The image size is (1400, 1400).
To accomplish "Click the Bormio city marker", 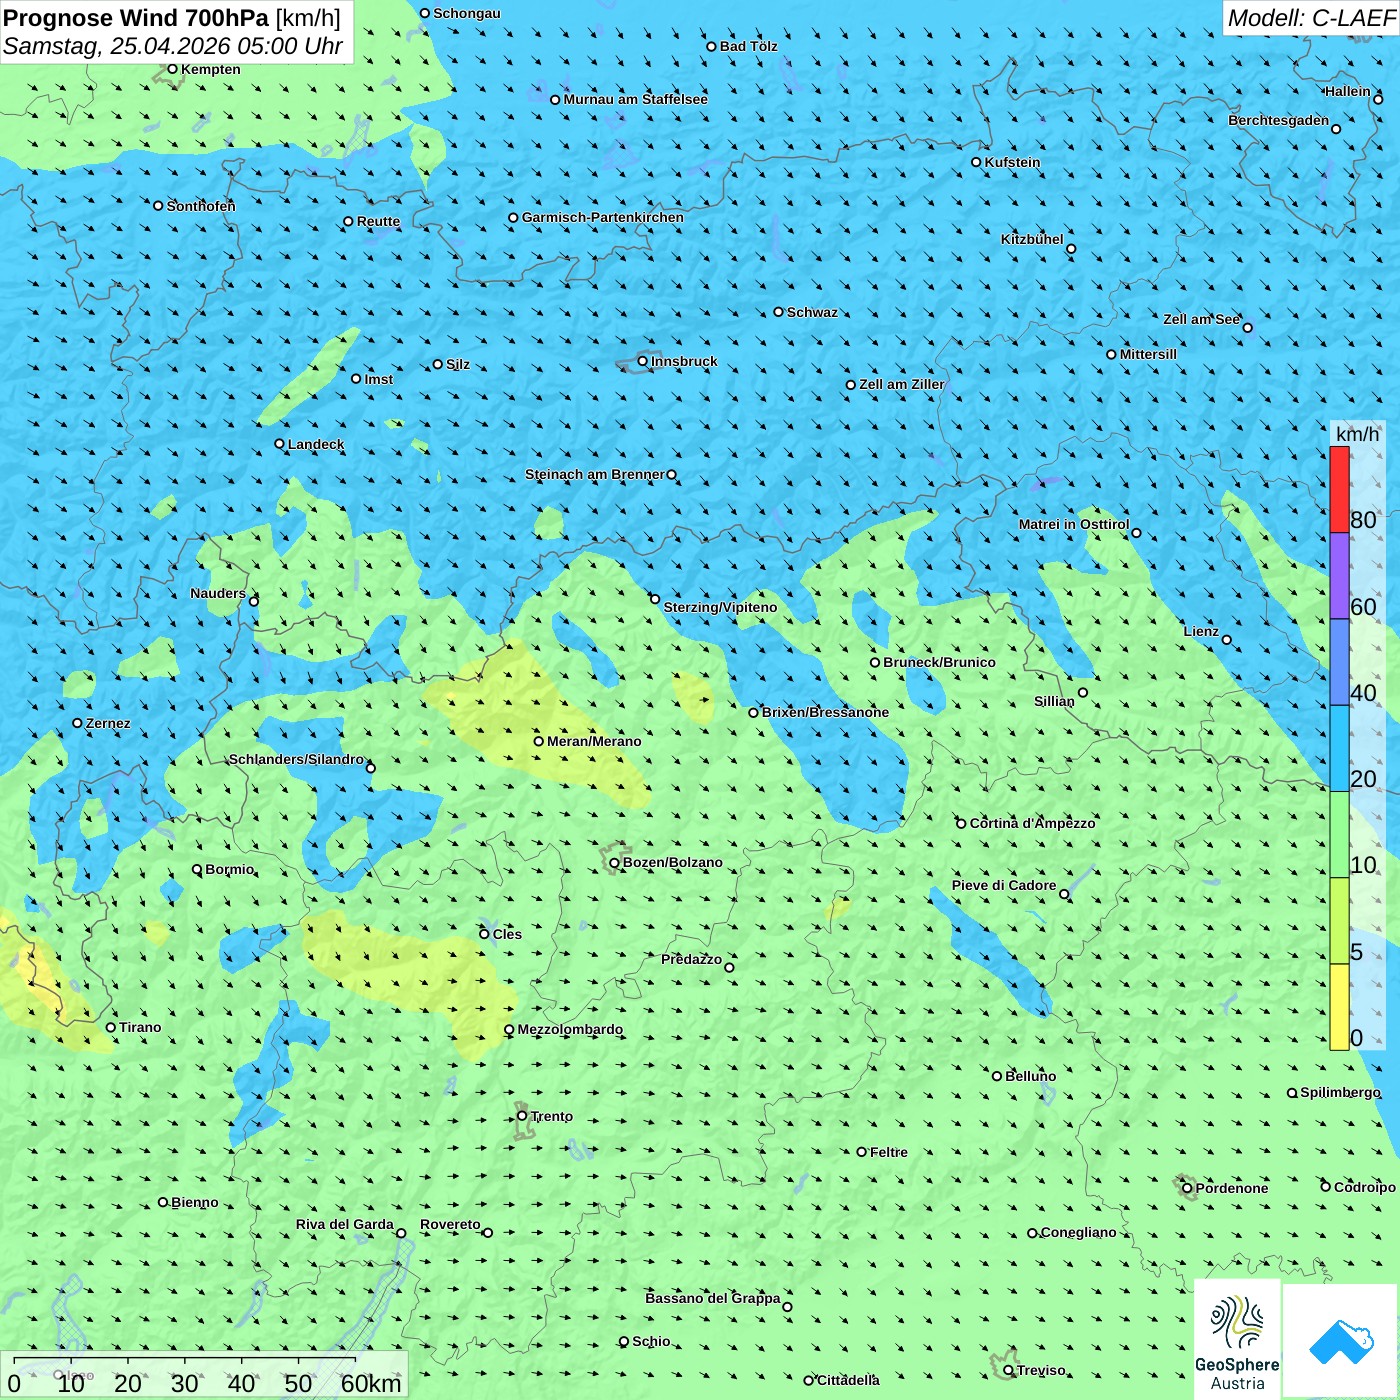I will tap(197, 869).
